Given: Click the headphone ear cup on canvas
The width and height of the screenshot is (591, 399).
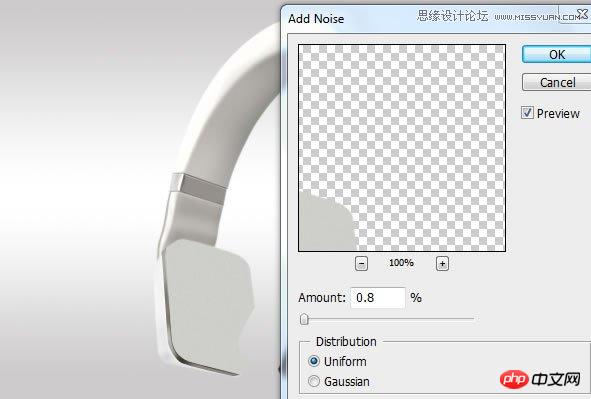Looking at the screenshot, I should 207,303.
